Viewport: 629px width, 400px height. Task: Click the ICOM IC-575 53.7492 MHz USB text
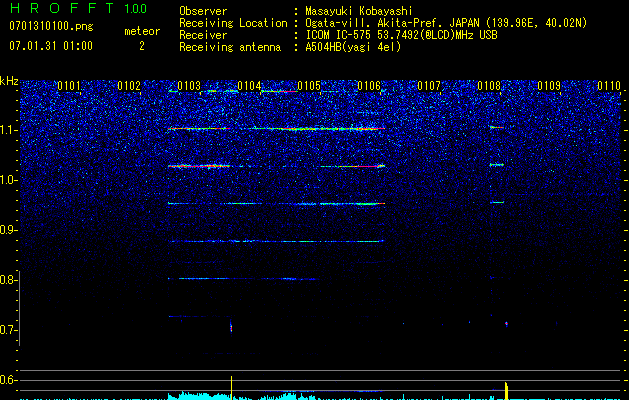click(x=401, y=35)
